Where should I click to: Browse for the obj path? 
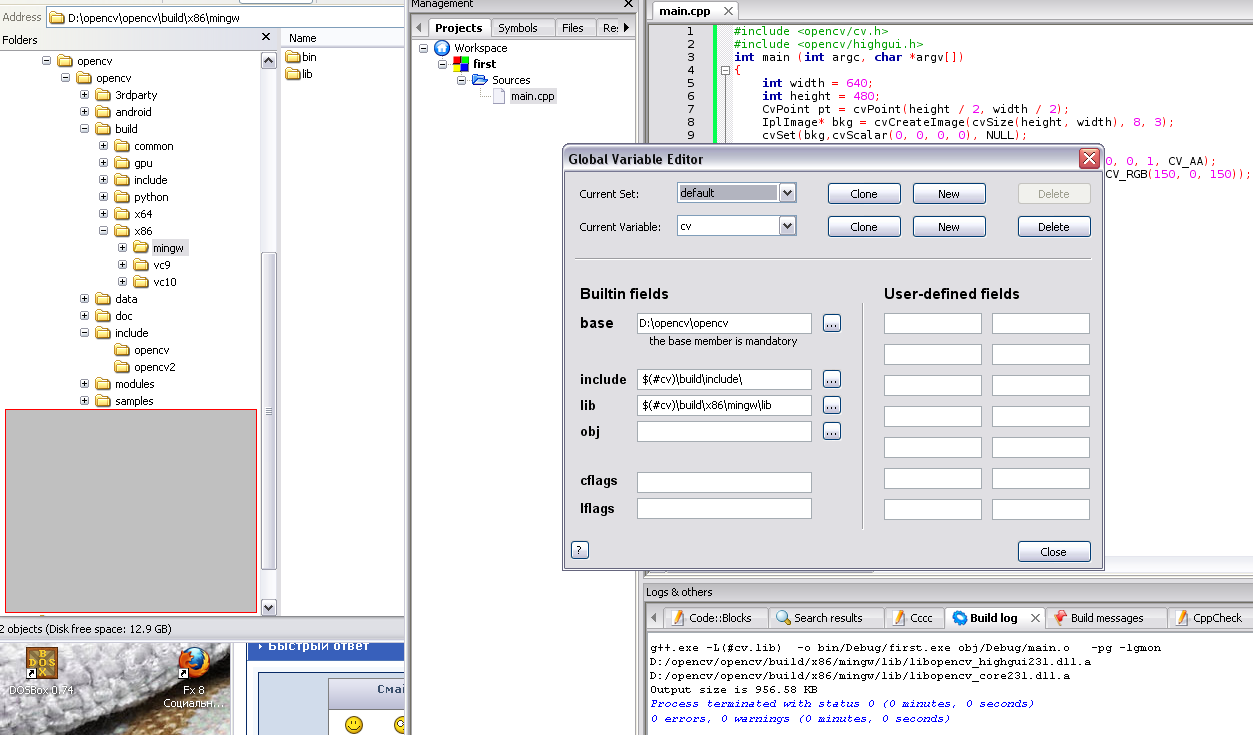pyautogui.click(x=832, y=431)
